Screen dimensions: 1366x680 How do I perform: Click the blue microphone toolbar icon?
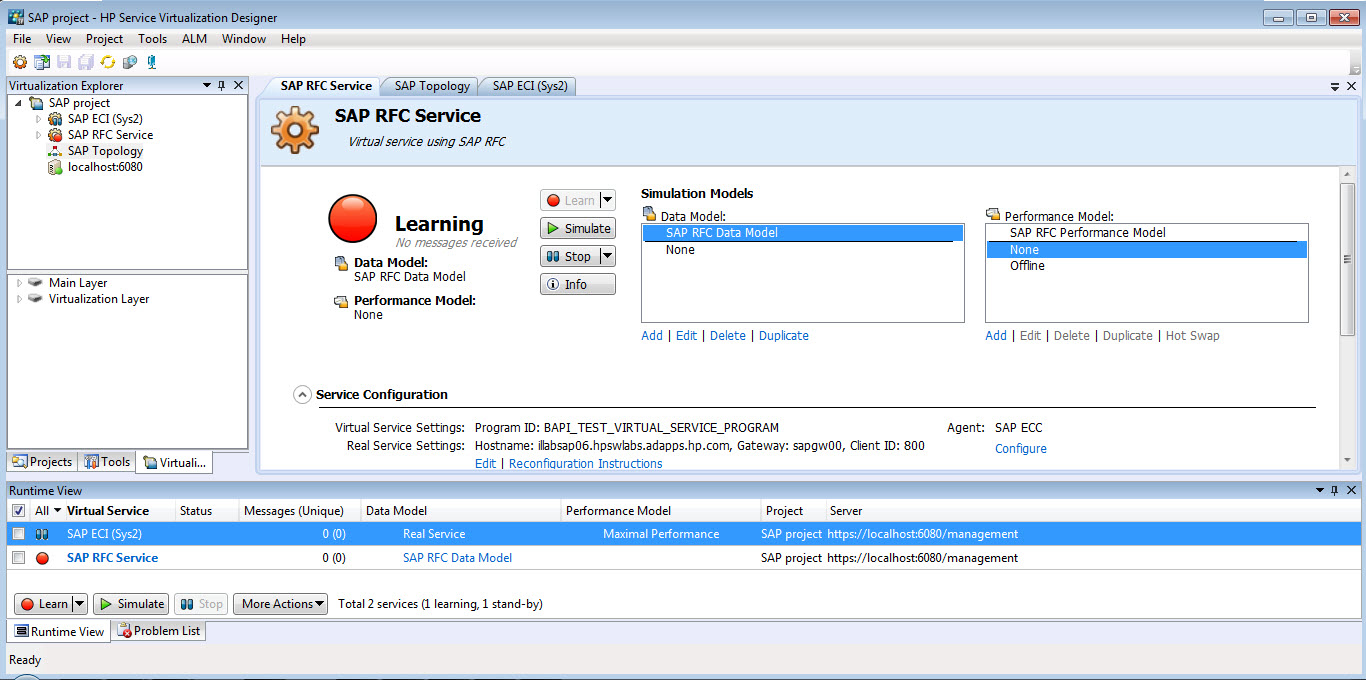pos(152,62)
